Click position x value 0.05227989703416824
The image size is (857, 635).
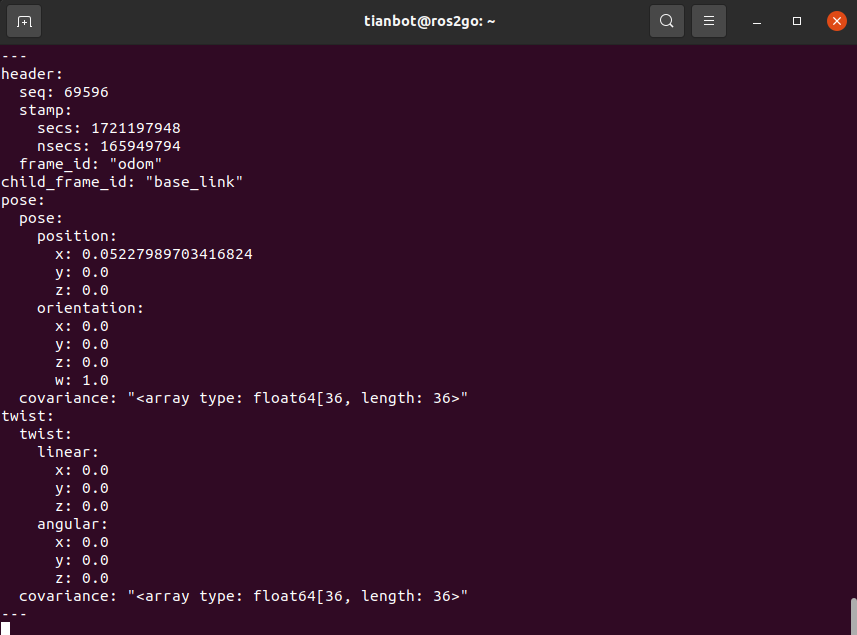[167, 254]
